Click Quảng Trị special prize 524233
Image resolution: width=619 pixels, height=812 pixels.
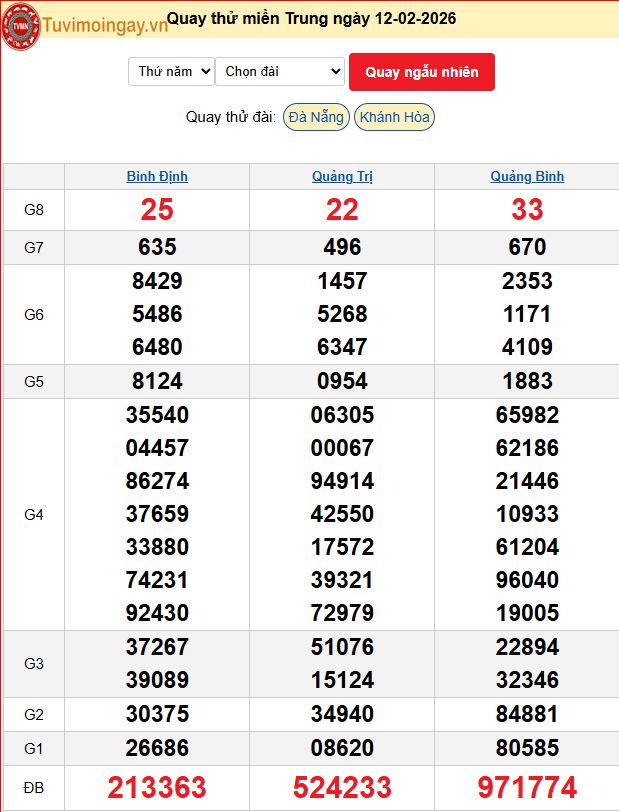pos(342,787)
